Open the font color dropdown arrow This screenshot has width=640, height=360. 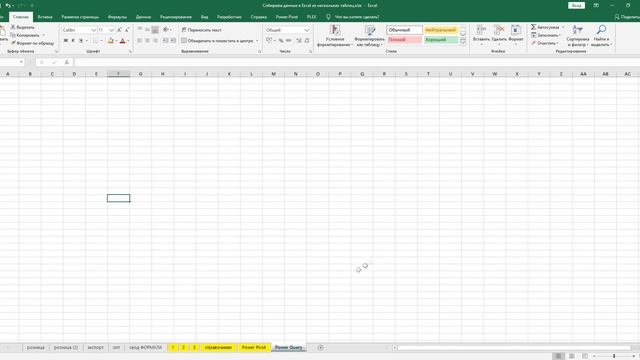click(128, 41)
